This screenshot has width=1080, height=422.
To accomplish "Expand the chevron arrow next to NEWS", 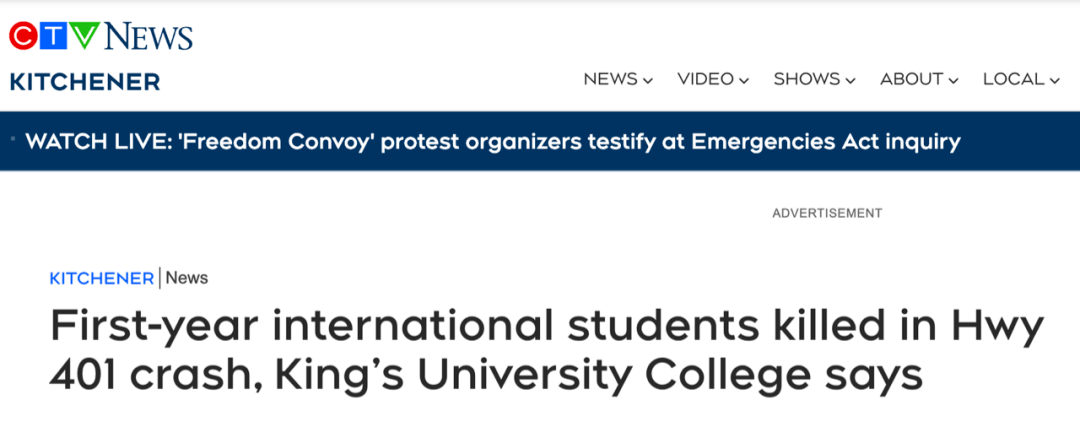I will 647,81.
